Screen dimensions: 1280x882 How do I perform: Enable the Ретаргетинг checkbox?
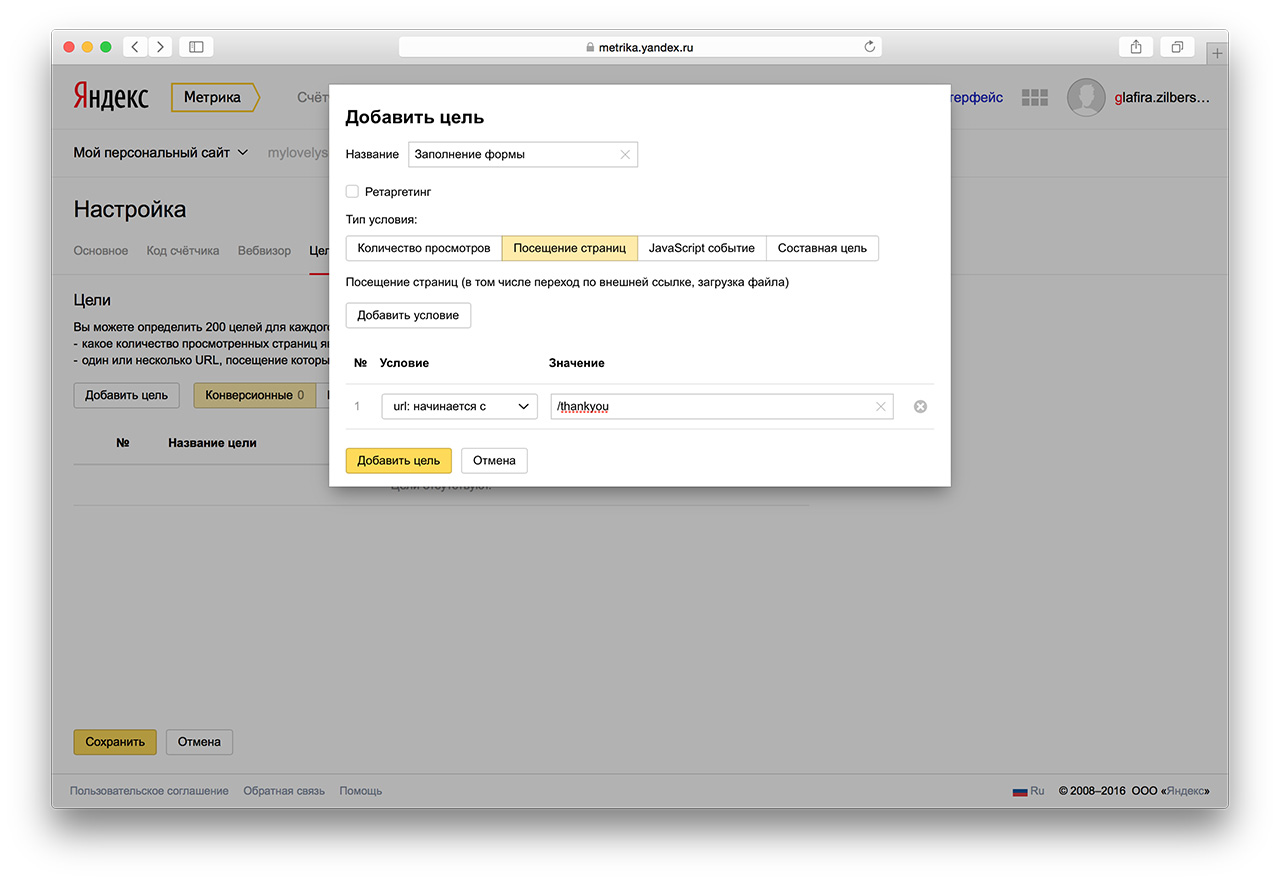pos(352,191)
